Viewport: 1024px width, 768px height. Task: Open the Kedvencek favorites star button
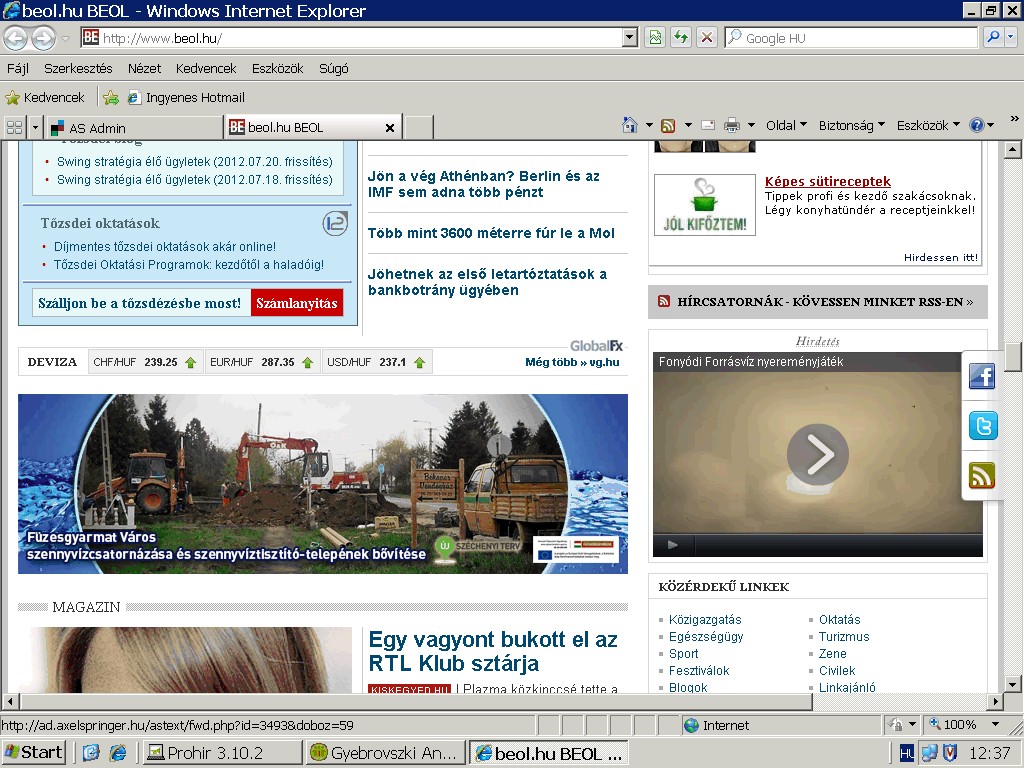(45, 97)
